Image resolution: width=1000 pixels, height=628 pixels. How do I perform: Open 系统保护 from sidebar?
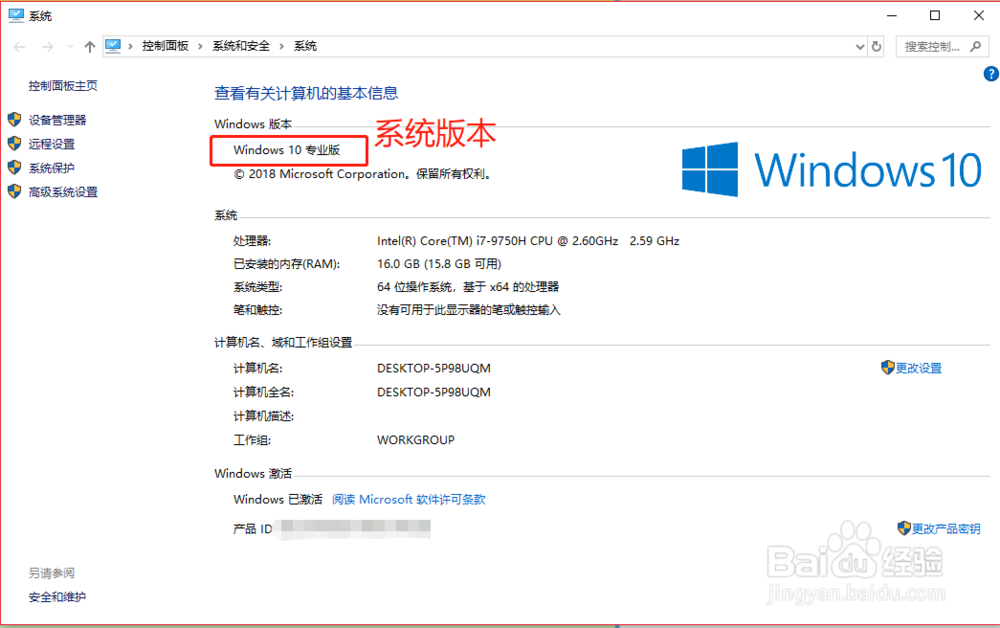(51, 168)
